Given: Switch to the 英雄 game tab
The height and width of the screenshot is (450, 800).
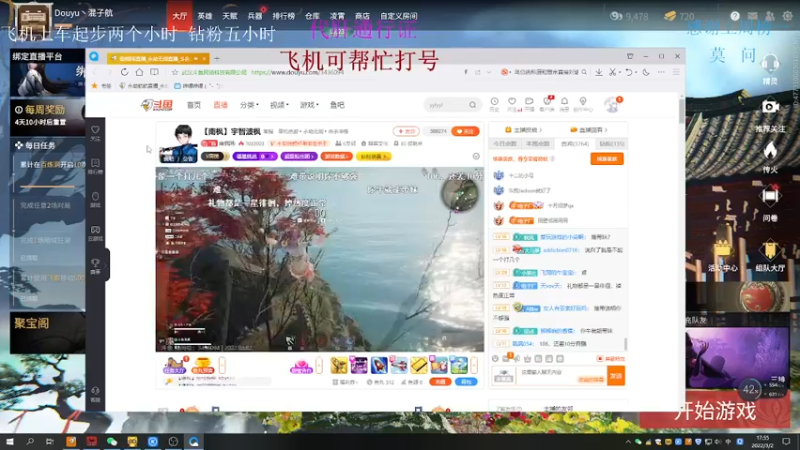Looking at the screenshot, I should click(x=205, y=16).
